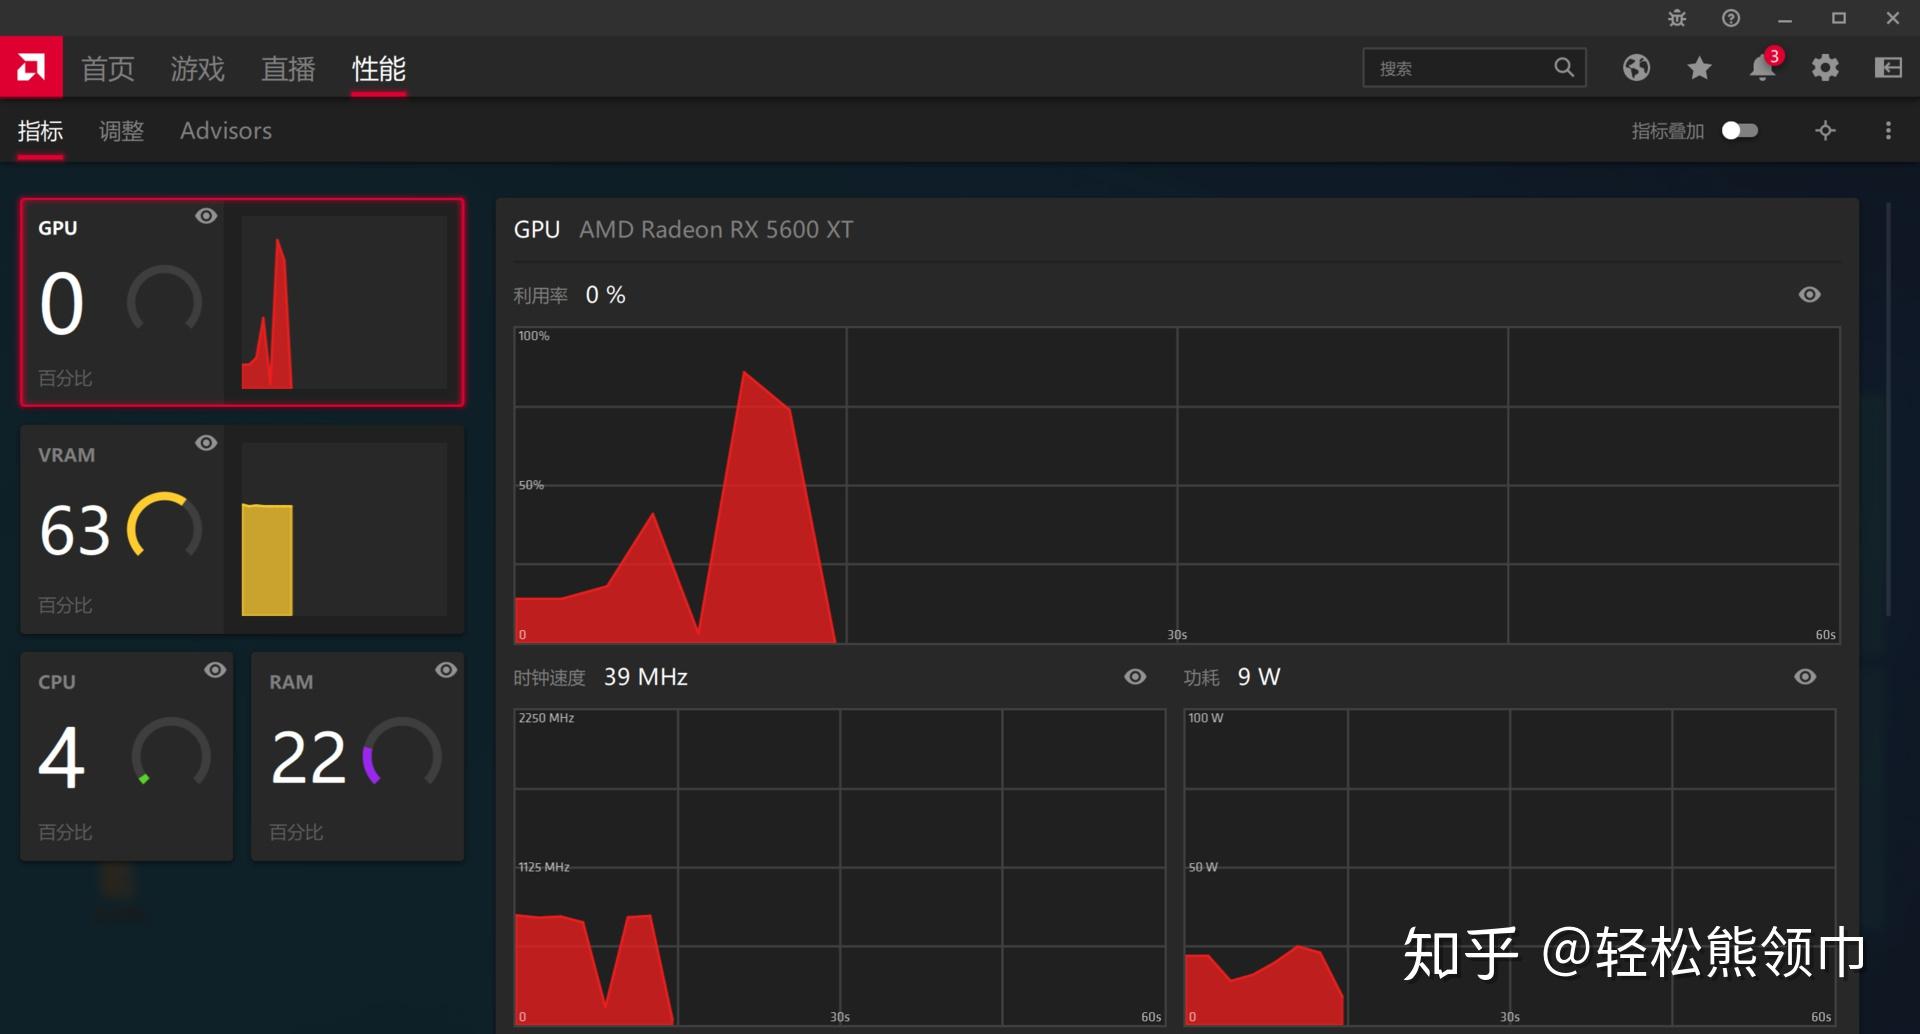Open settings gear icon
This screenshot has height=1034, width=1920.
click(1825, 67)
